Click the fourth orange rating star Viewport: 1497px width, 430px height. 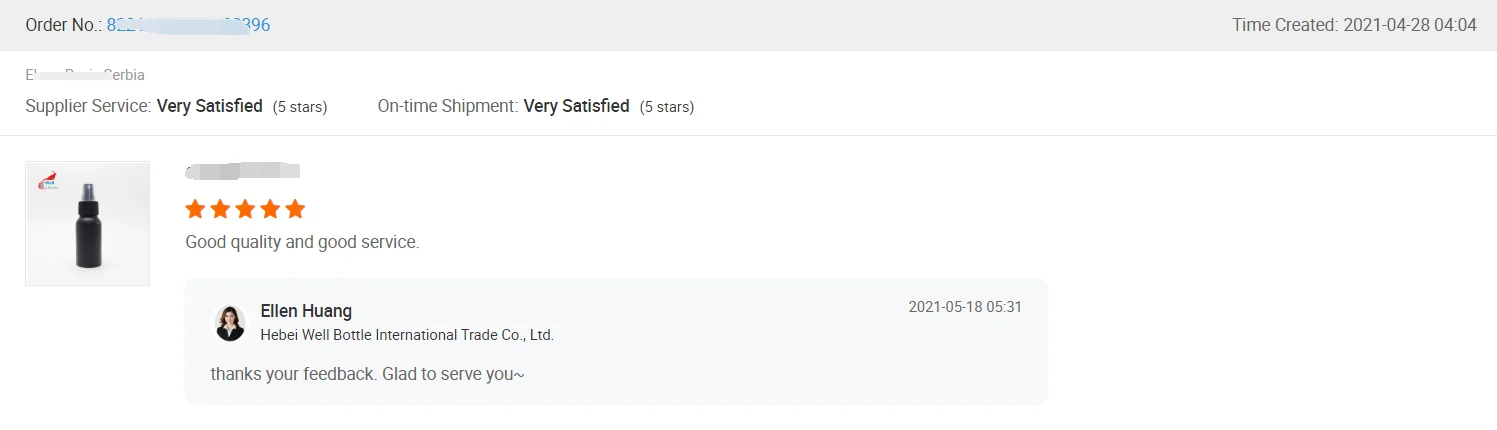(270, 209)
